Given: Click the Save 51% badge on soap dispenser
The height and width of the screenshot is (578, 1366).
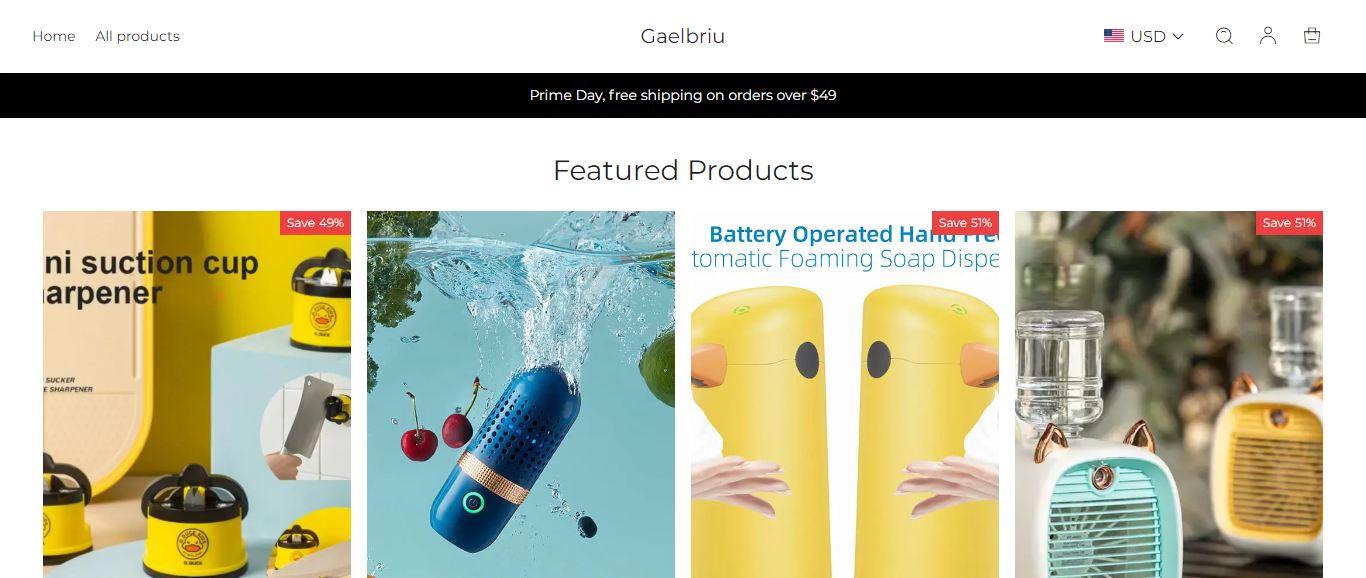Looking at the screenshot, I should [965, 223].
